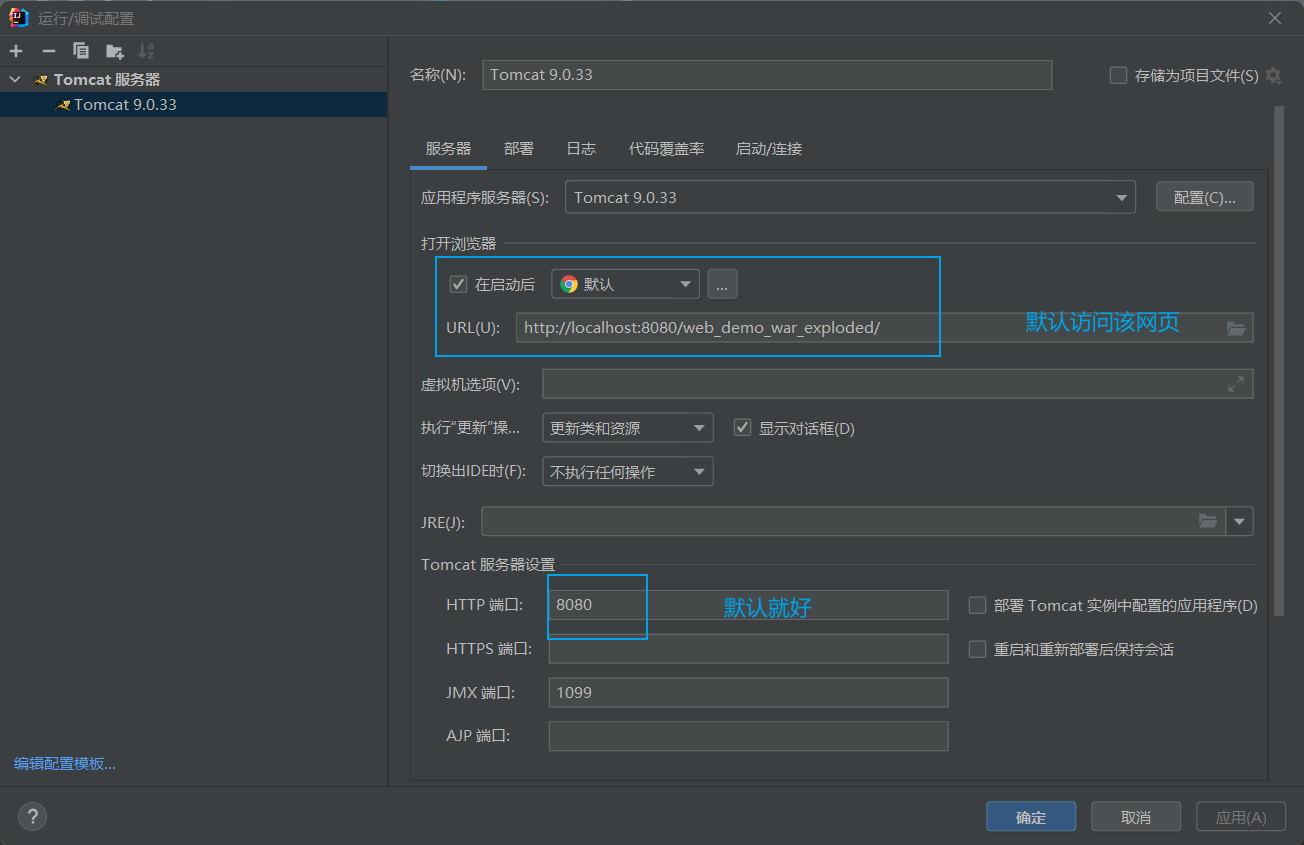The image size is (1304, 845).
Task: Open the 不执行任何操作 dropdown
Action: [x=628, y=472]
